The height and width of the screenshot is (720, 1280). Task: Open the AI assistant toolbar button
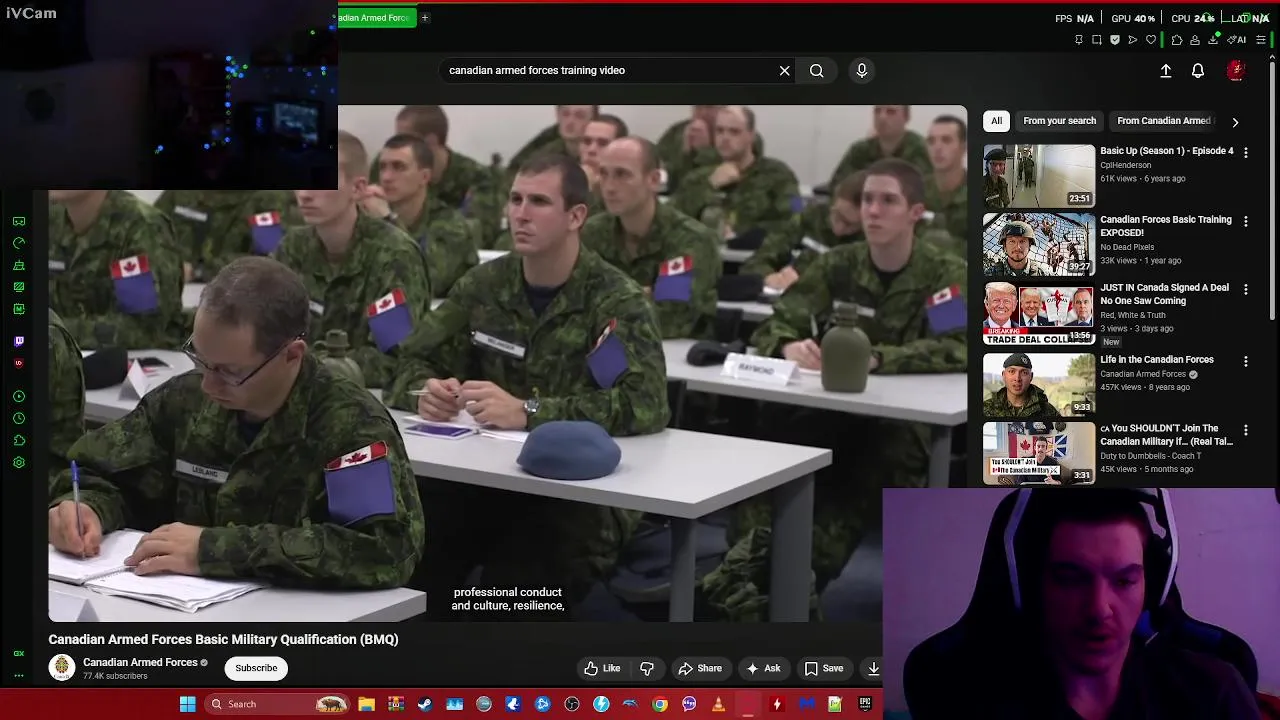click(1237, 40)
